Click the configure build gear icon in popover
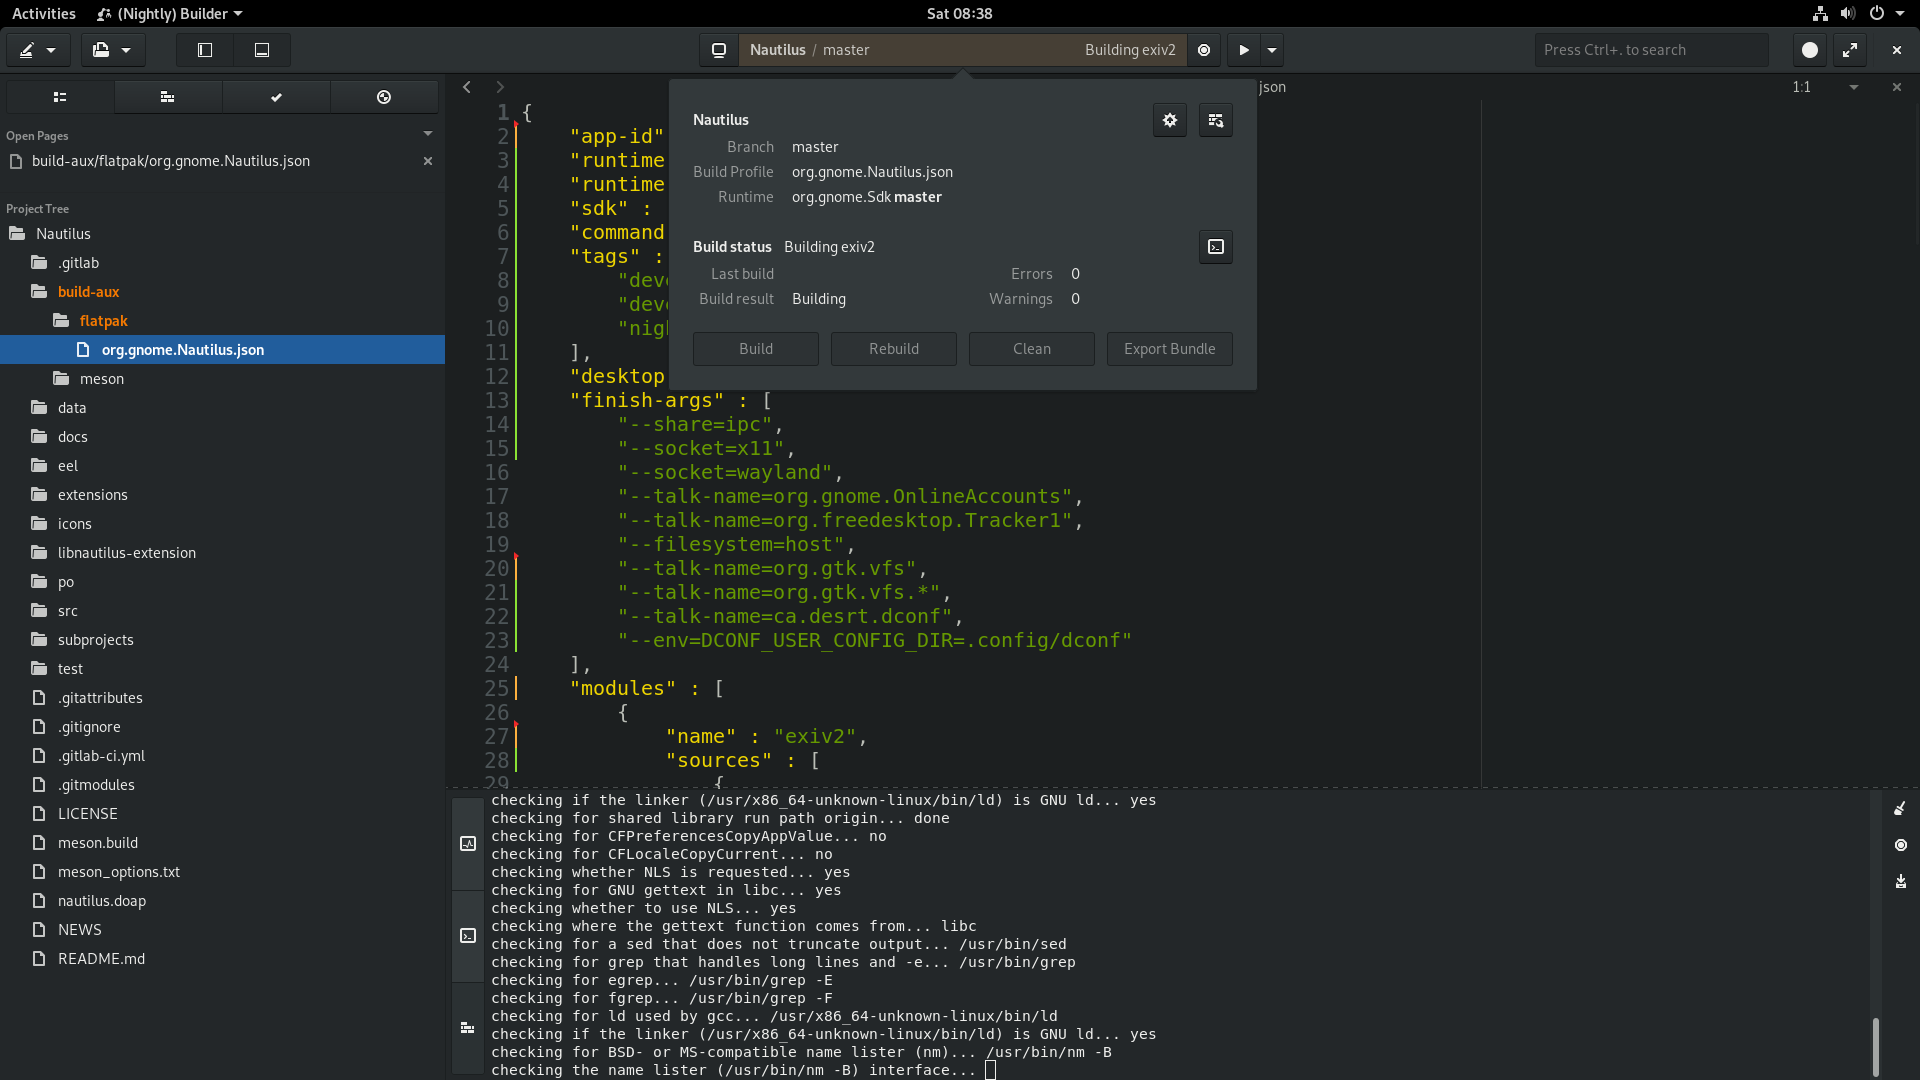This screenshot has width=1920, height=1080. click(x=1169, y=120)
